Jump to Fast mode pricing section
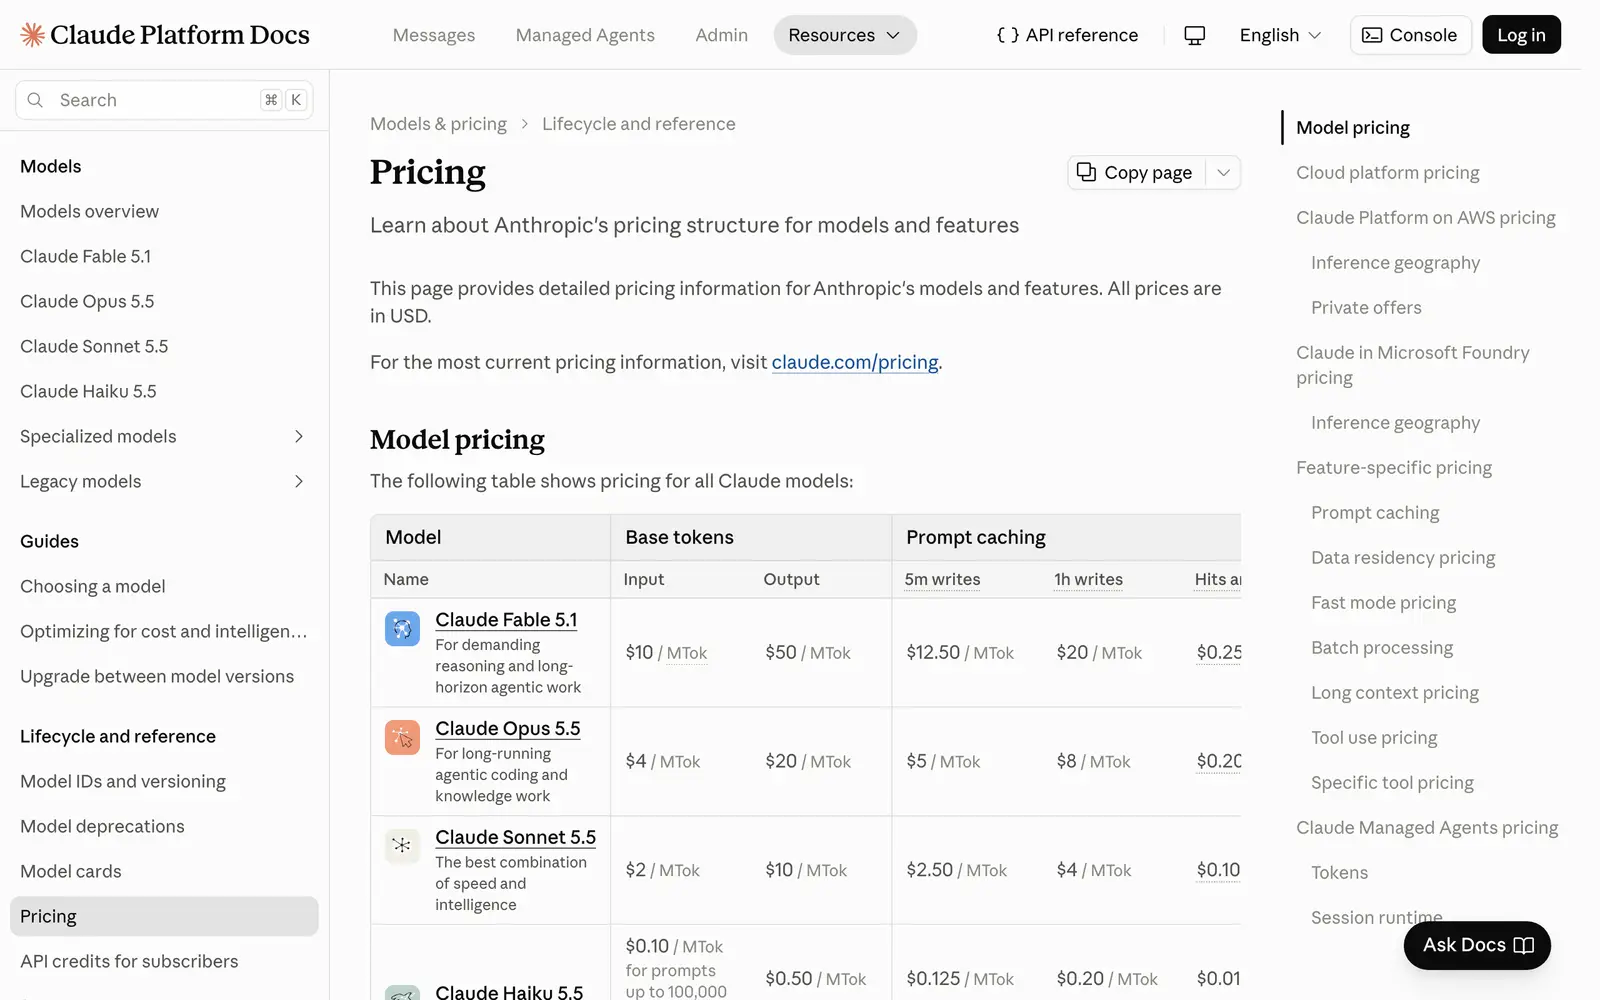The height and width of the screenshot is (1000, 1600). tap(1384, 602)
